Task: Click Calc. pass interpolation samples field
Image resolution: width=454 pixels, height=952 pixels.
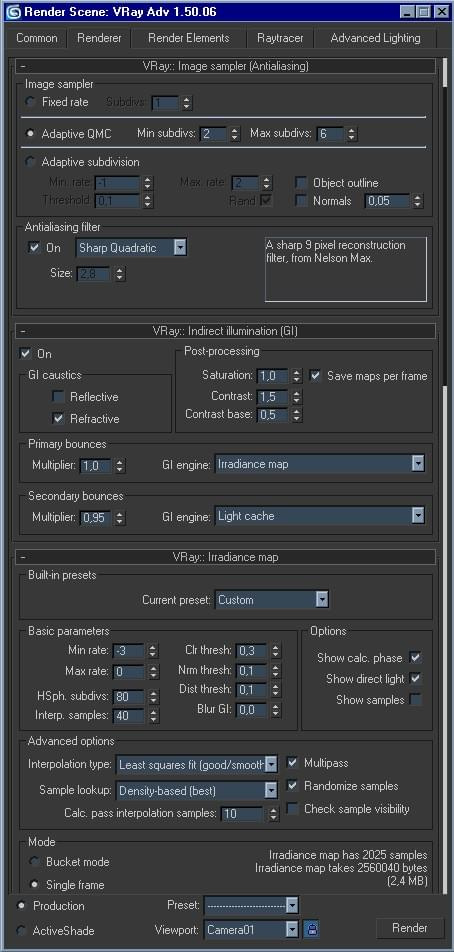Action: pos(242,814)
